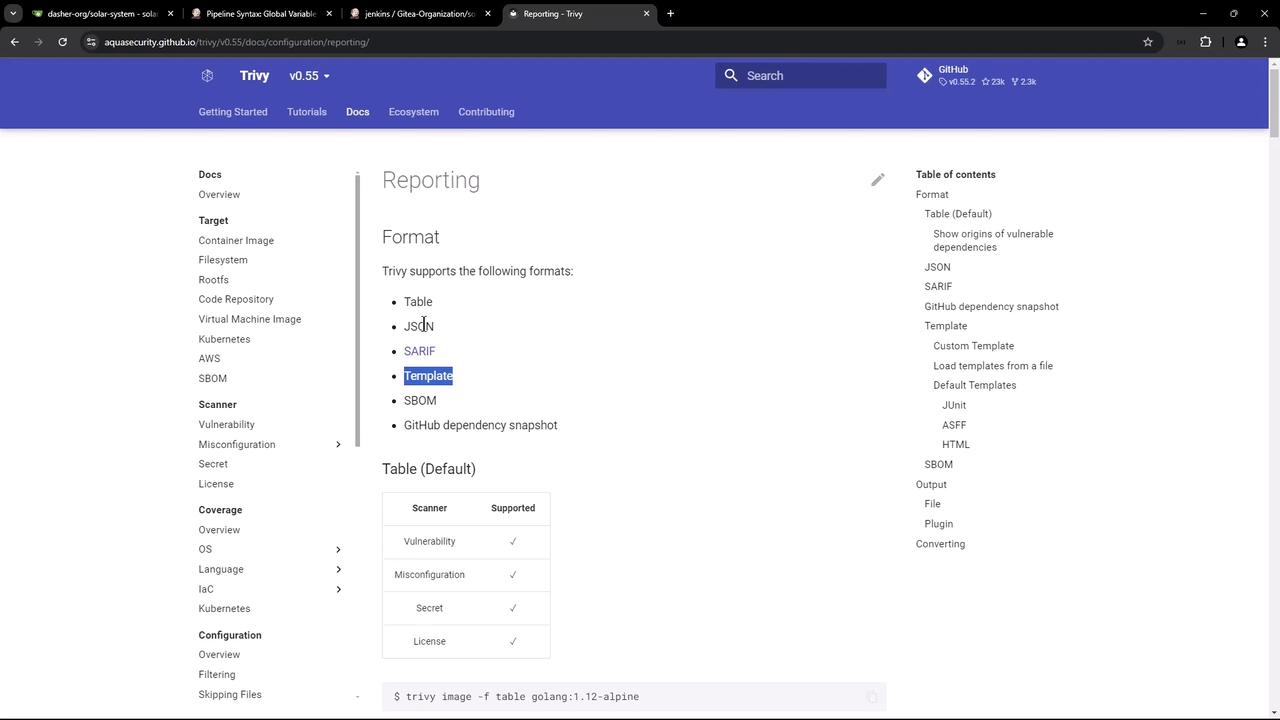This screenshot has height=720, width=1280.
Task: Open new browser tab with plus button
Action: tap(670, 14)
